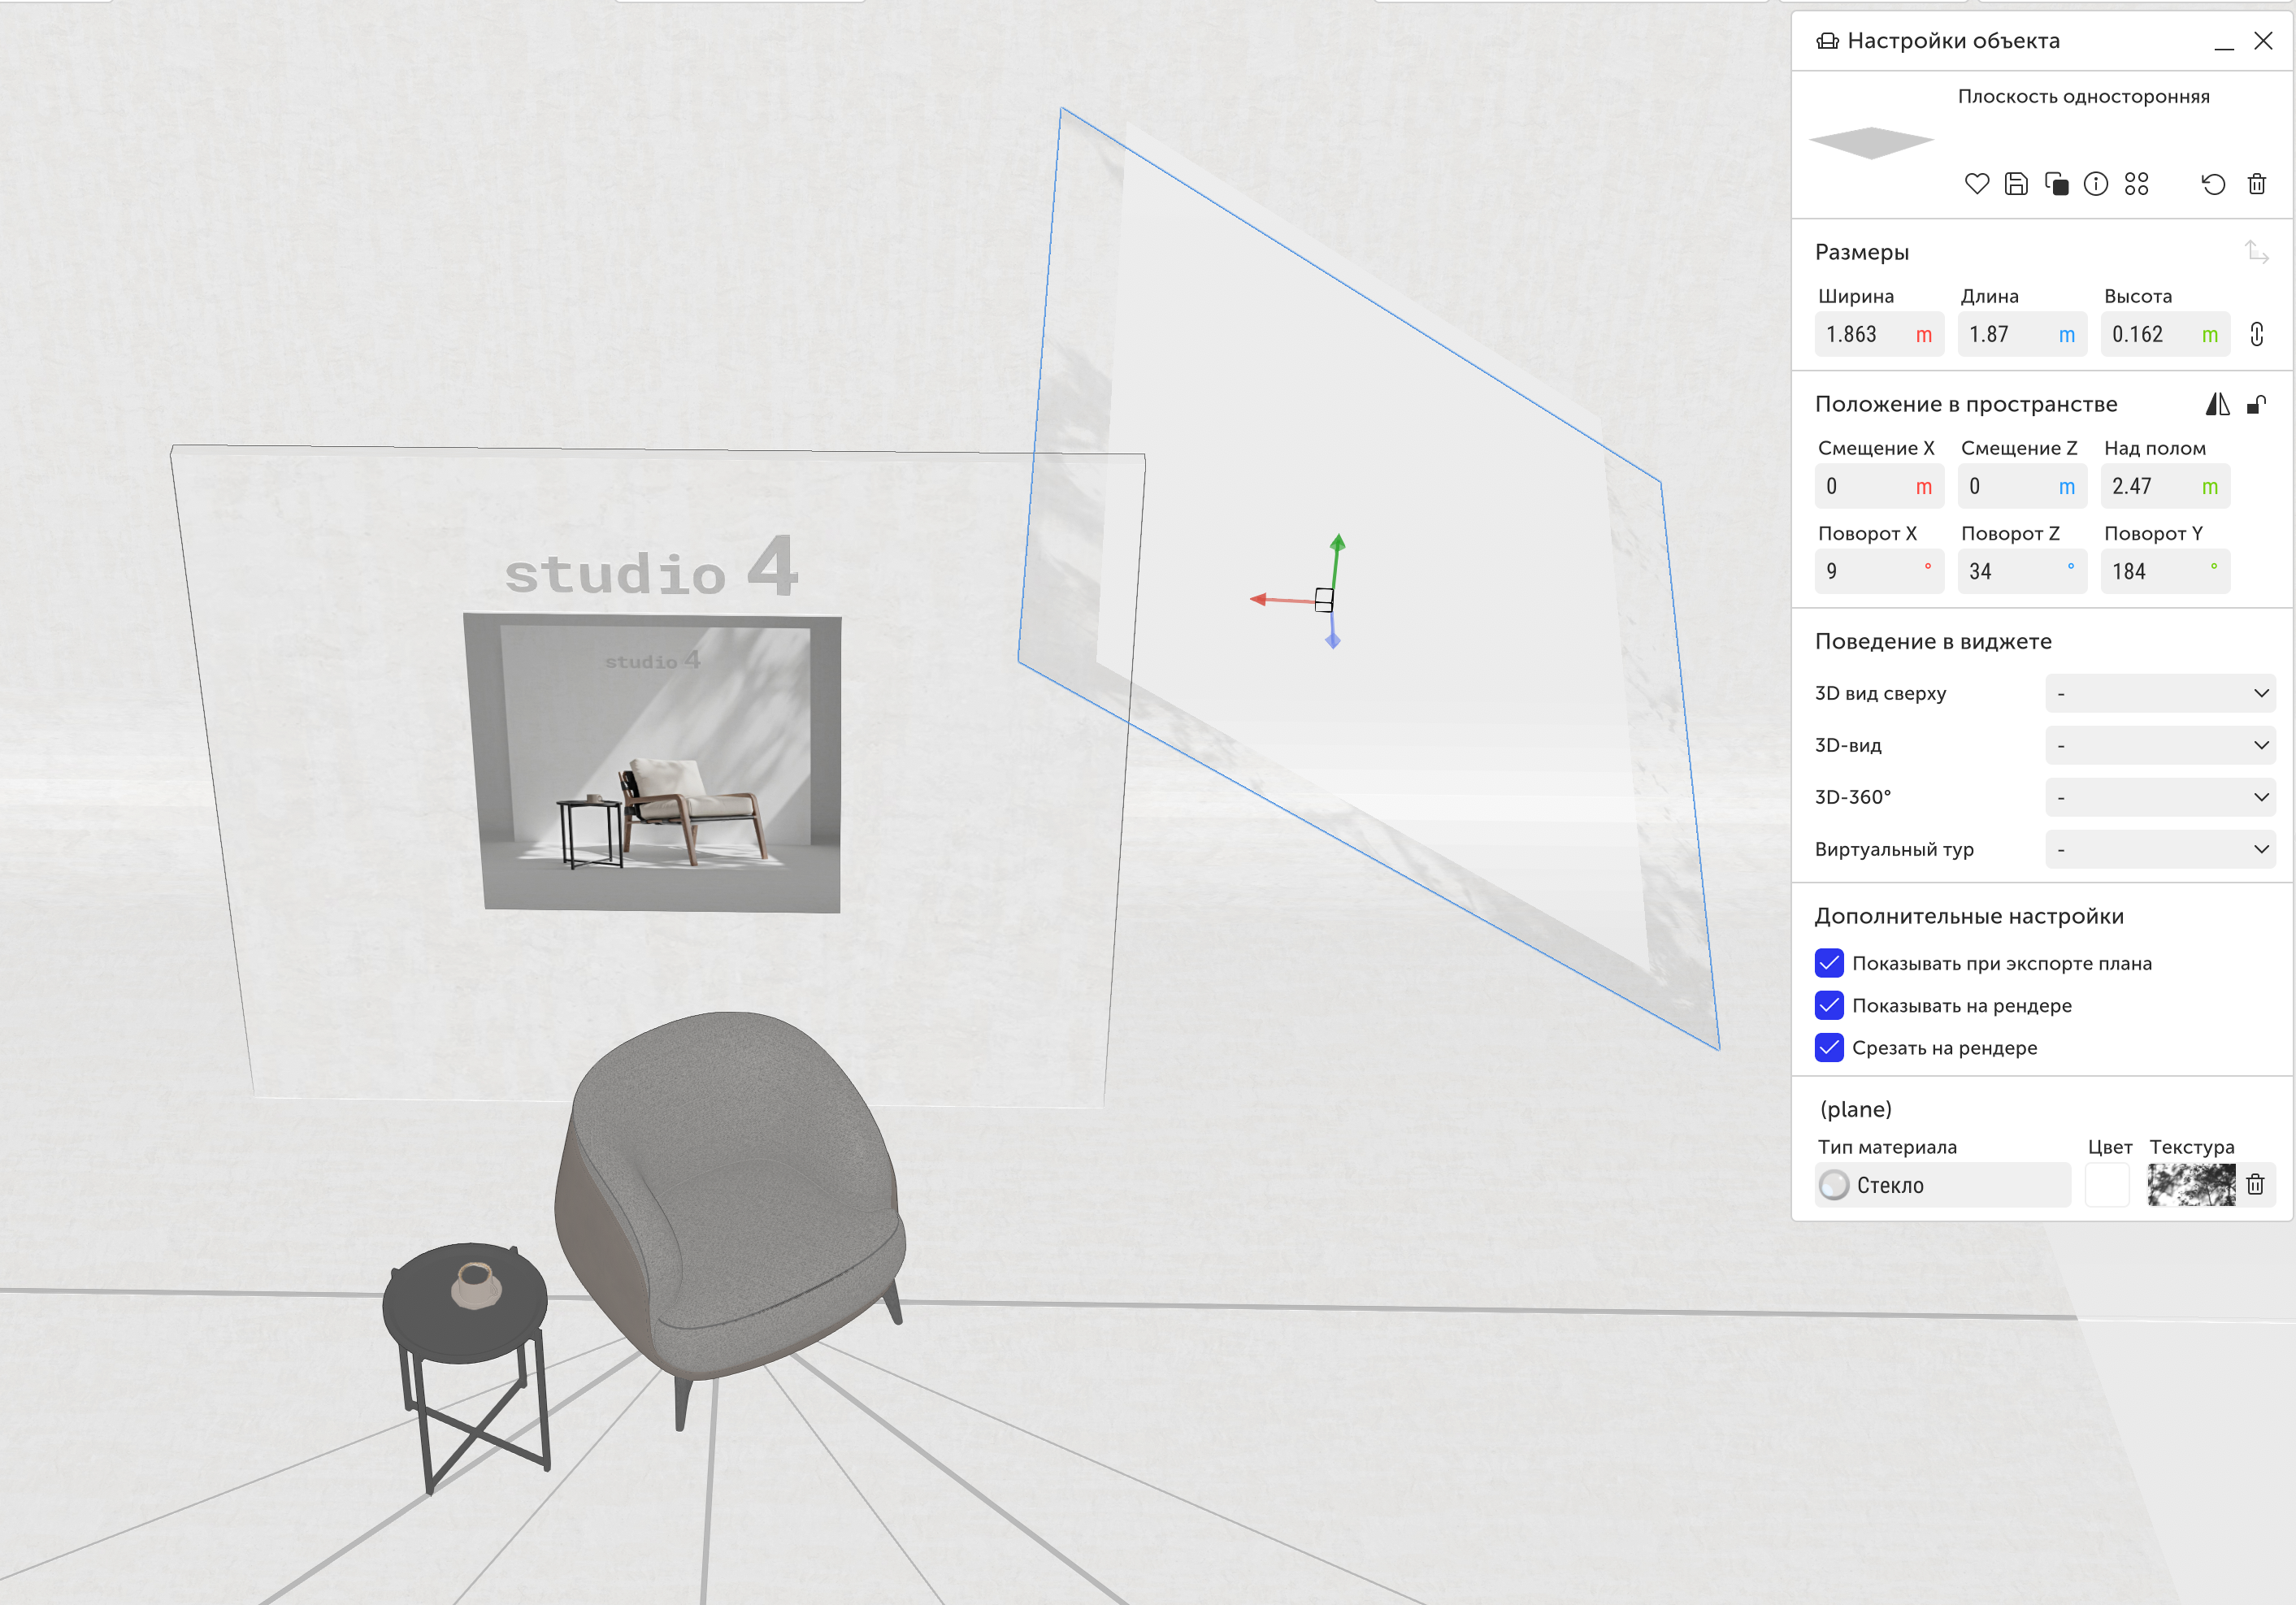Click the Плоскость односторонняя object name

point(2083,96)
